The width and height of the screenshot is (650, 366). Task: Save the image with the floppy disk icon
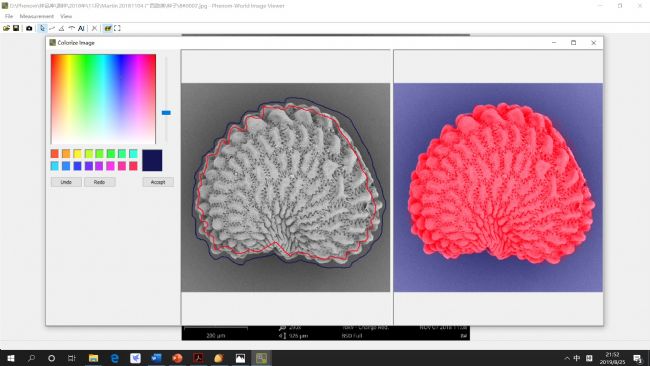(x=16, y=28)
